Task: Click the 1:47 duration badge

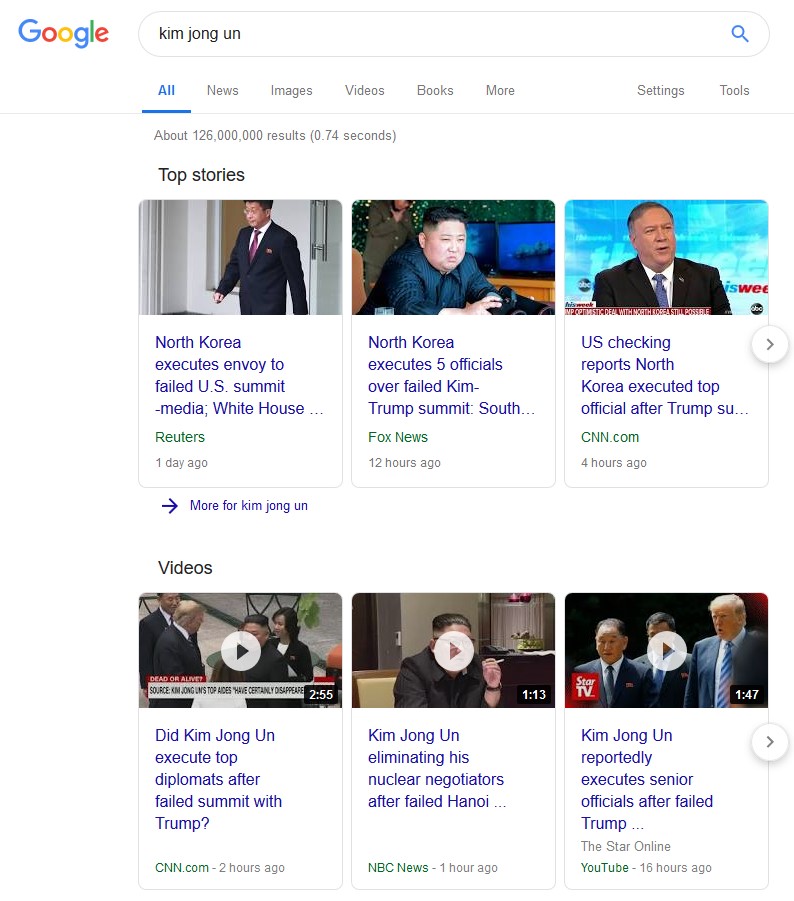Action: (747, 694)
